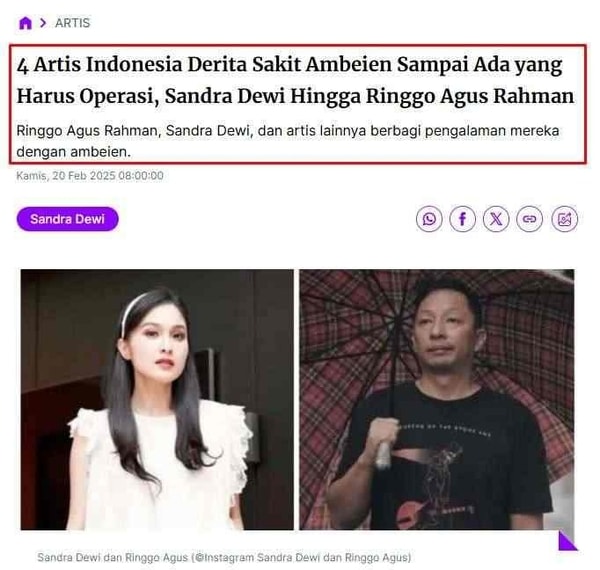Open the ARTIS breadcrumb category

[x=72, y=23]
